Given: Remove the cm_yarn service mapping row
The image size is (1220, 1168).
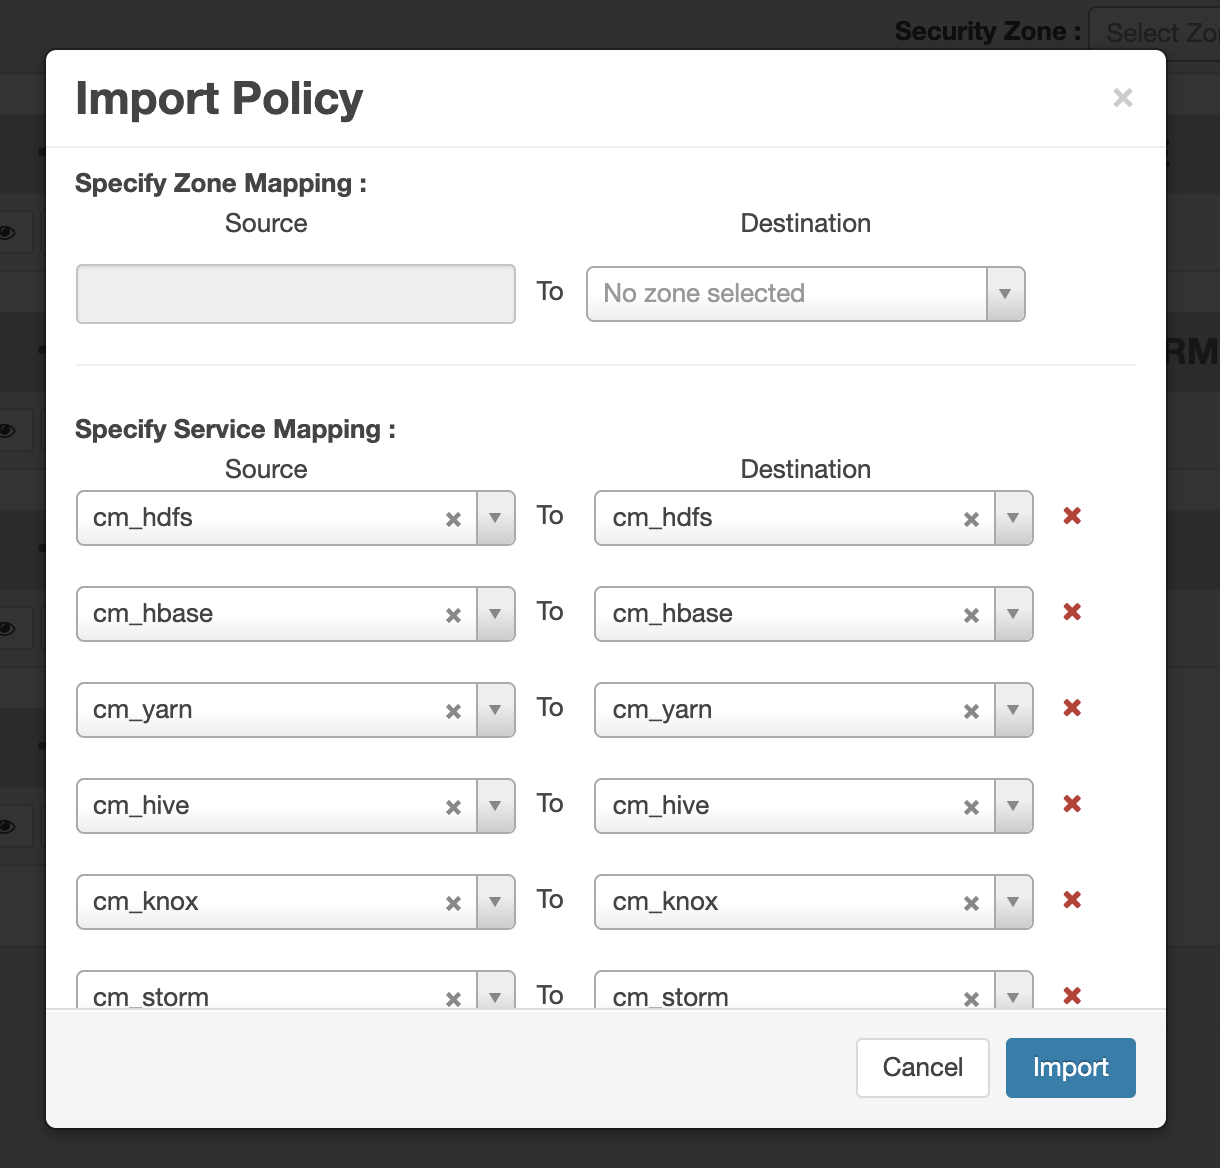Looking at the screenshot, I should [x=1072, y=708].
